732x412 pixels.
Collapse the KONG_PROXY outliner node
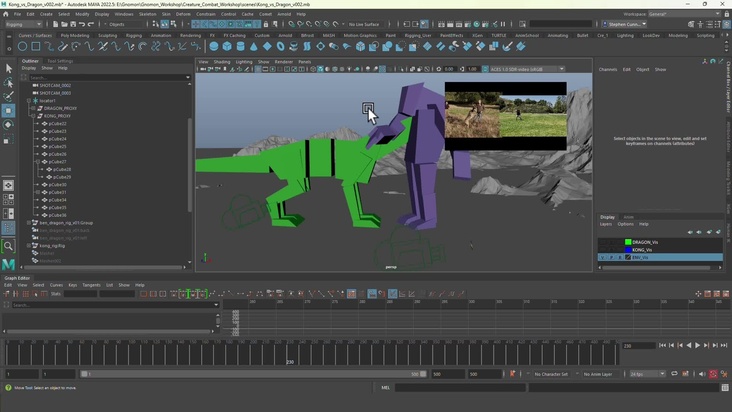point(33,116)
